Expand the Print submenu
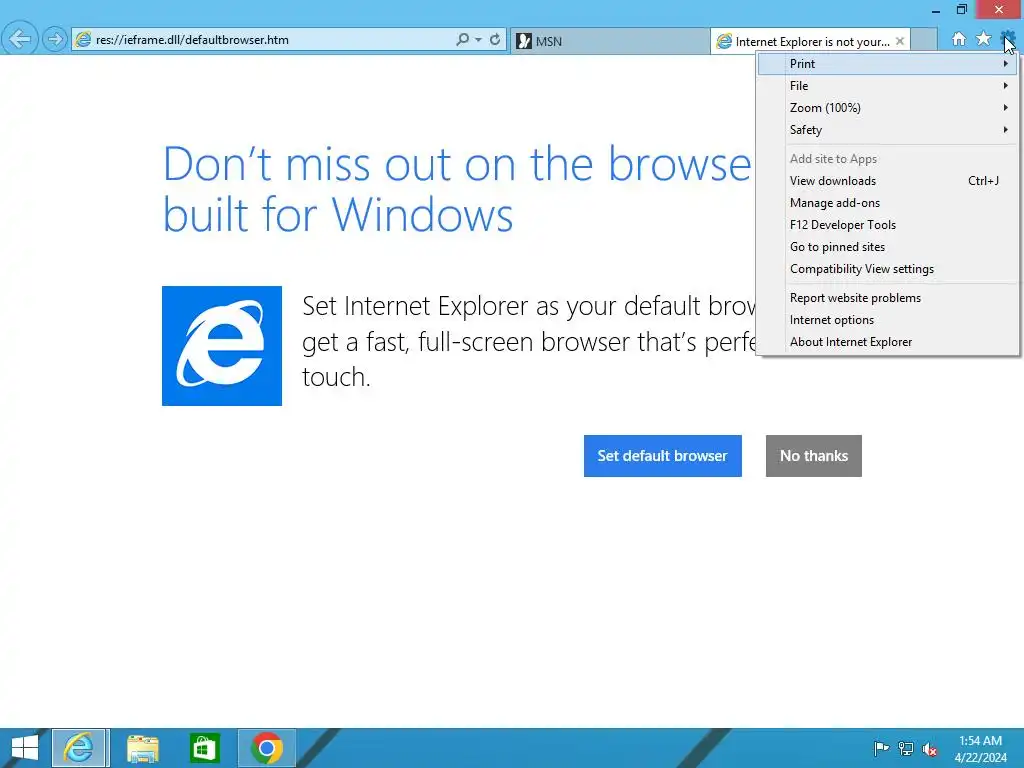 pos(888,63)
